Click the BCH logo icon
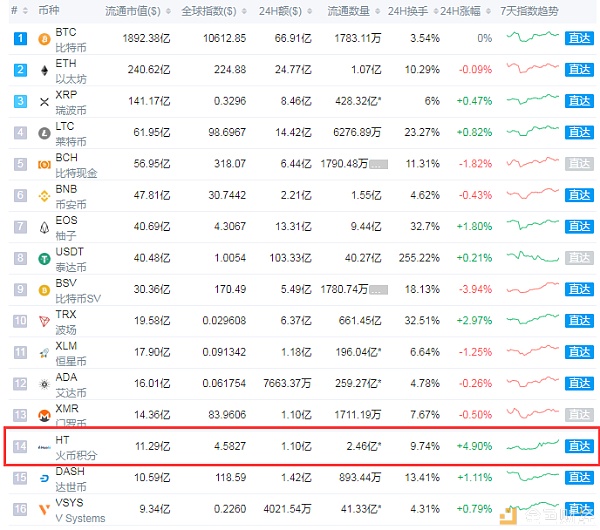The width and height of the screenshot is (600, 530). pos(44,165)
